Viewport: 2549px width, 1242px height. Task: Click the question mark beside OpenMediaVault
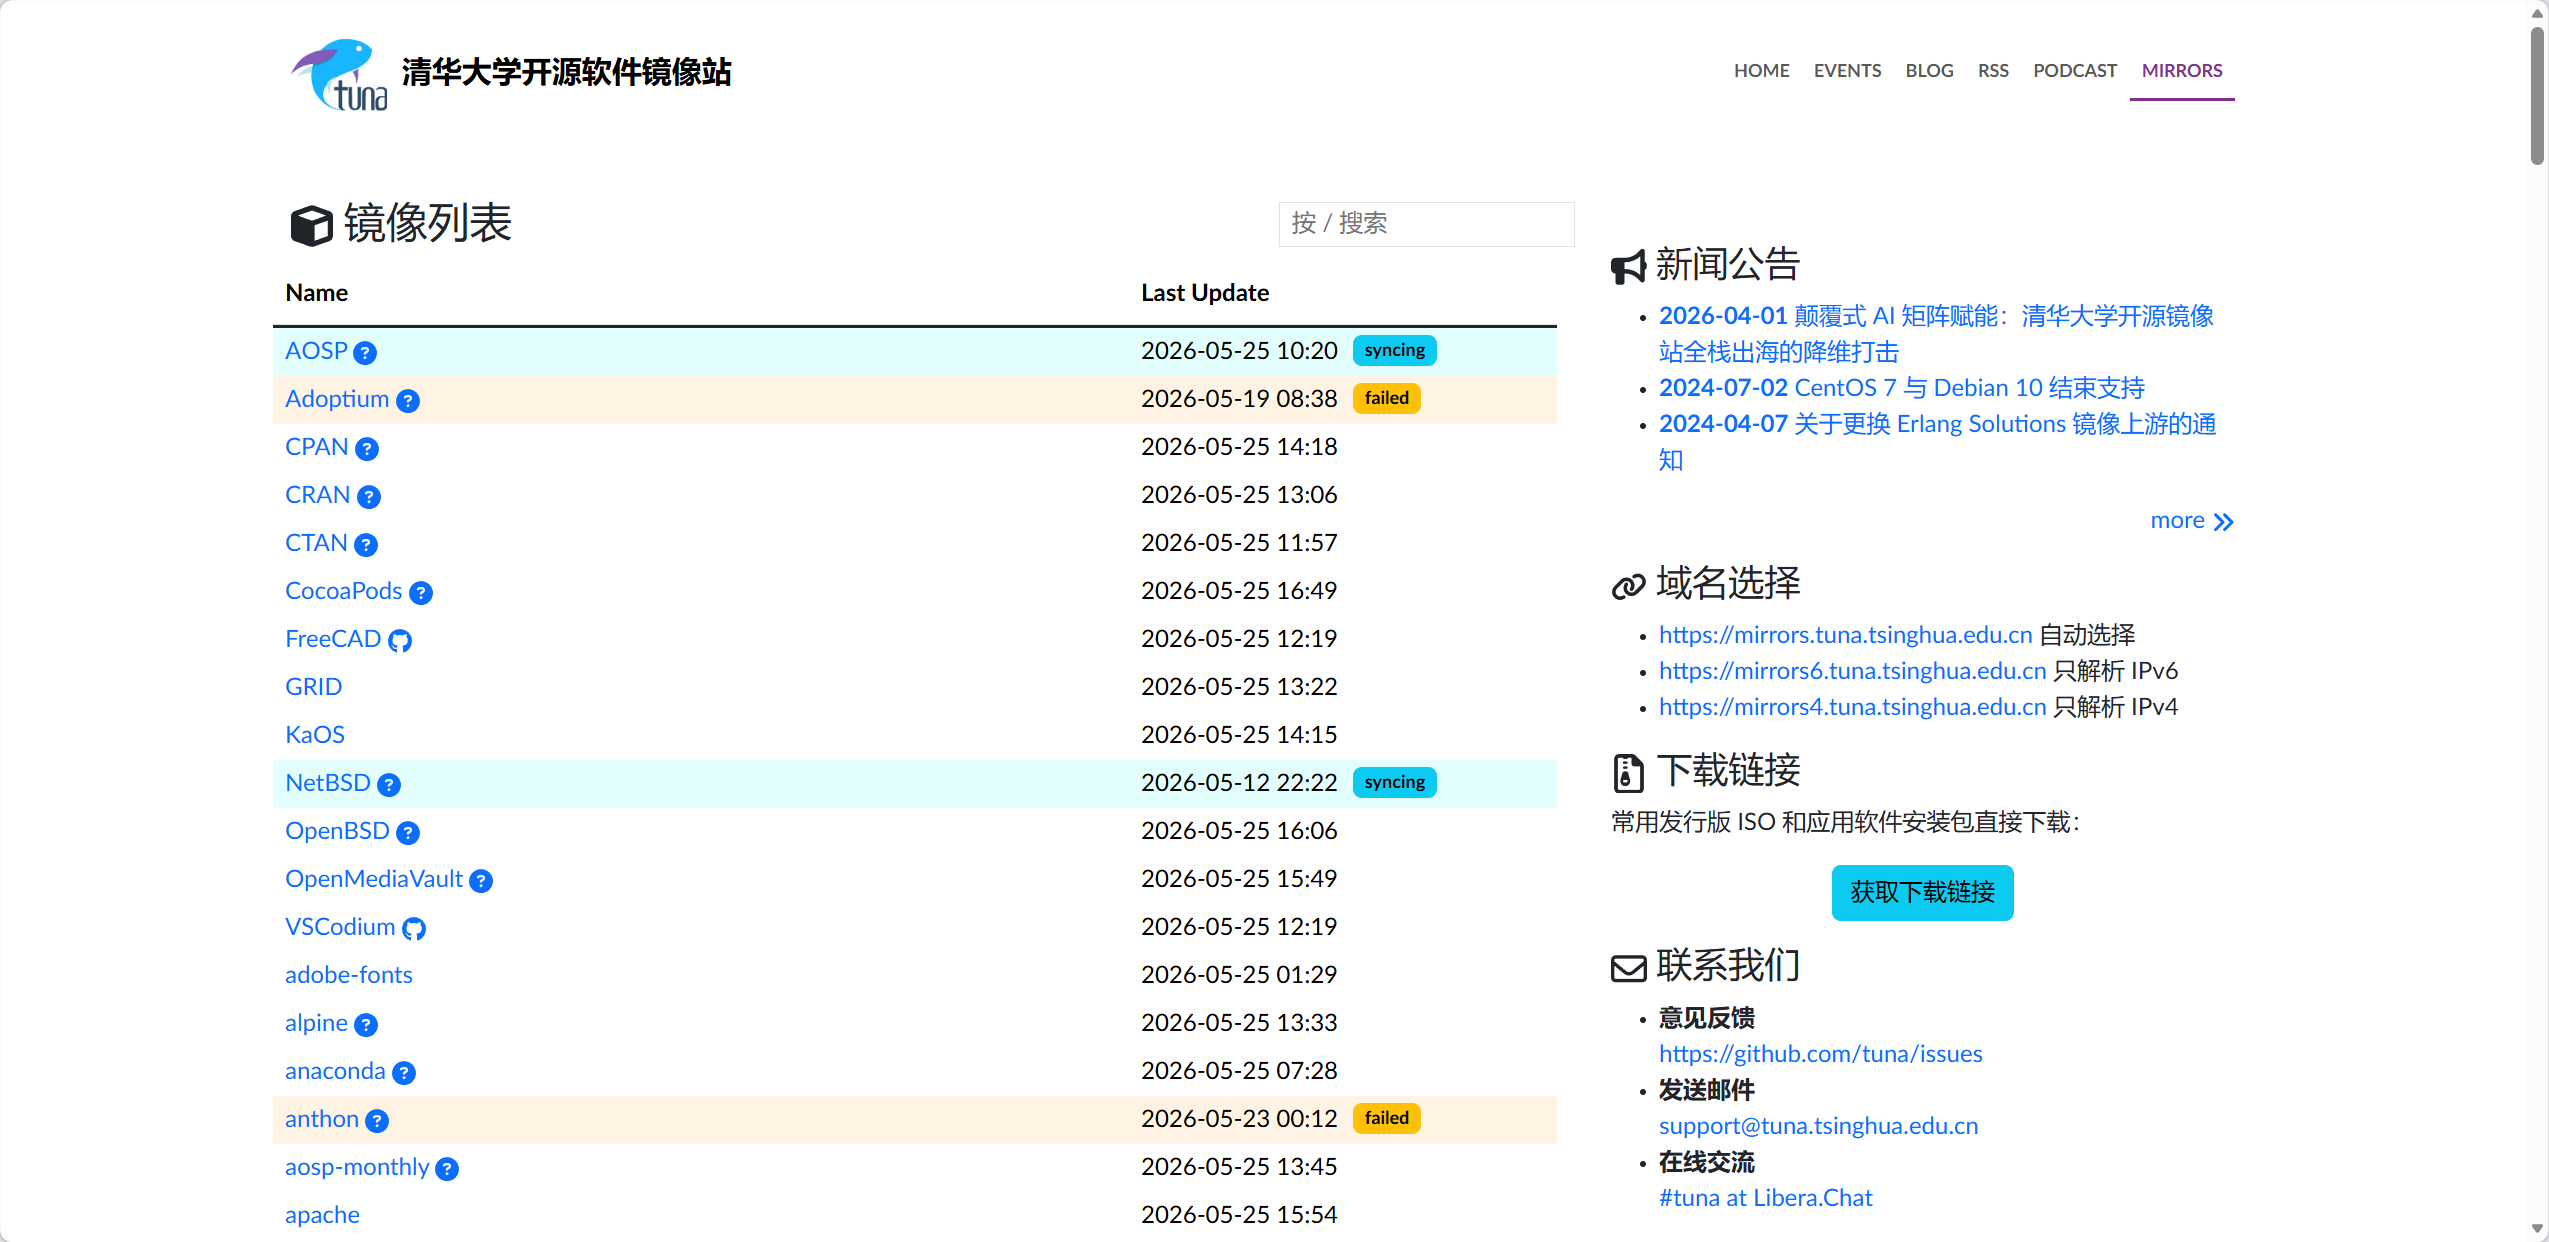pos(481,881)
